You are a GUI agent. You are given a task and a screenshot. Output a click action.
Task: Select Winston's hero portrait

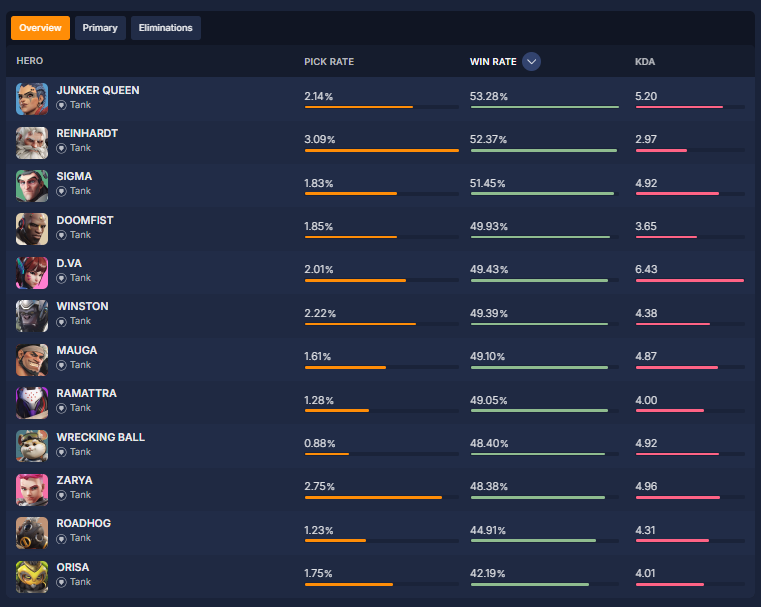point(32,315)
